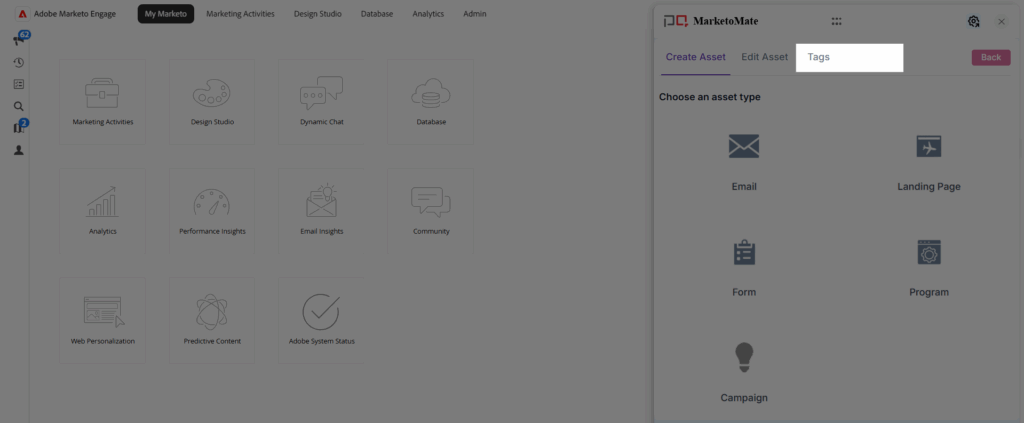Choose the Email asset type

click(x=743, y=147)
